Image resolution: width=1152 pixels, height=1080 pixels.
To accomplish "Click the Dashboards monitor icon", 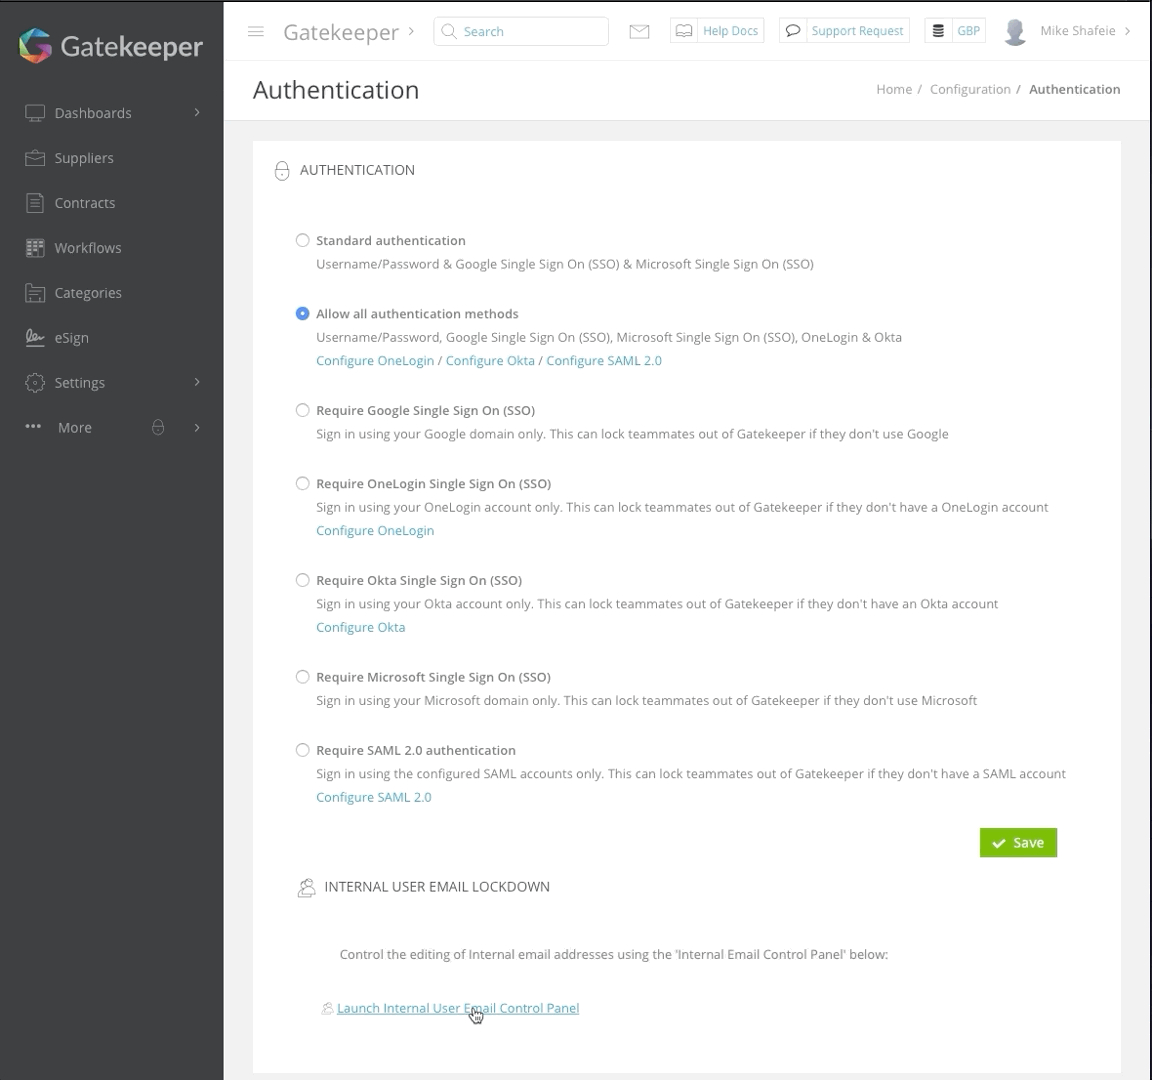I will [x=35, y=113].
